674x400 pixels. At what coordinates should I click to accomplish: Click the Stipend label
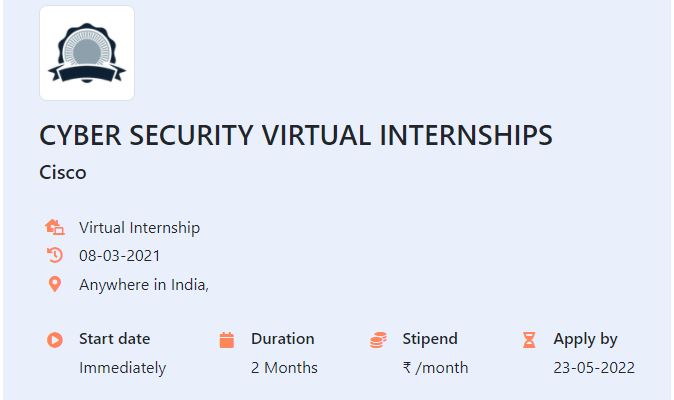coord(430,339)
